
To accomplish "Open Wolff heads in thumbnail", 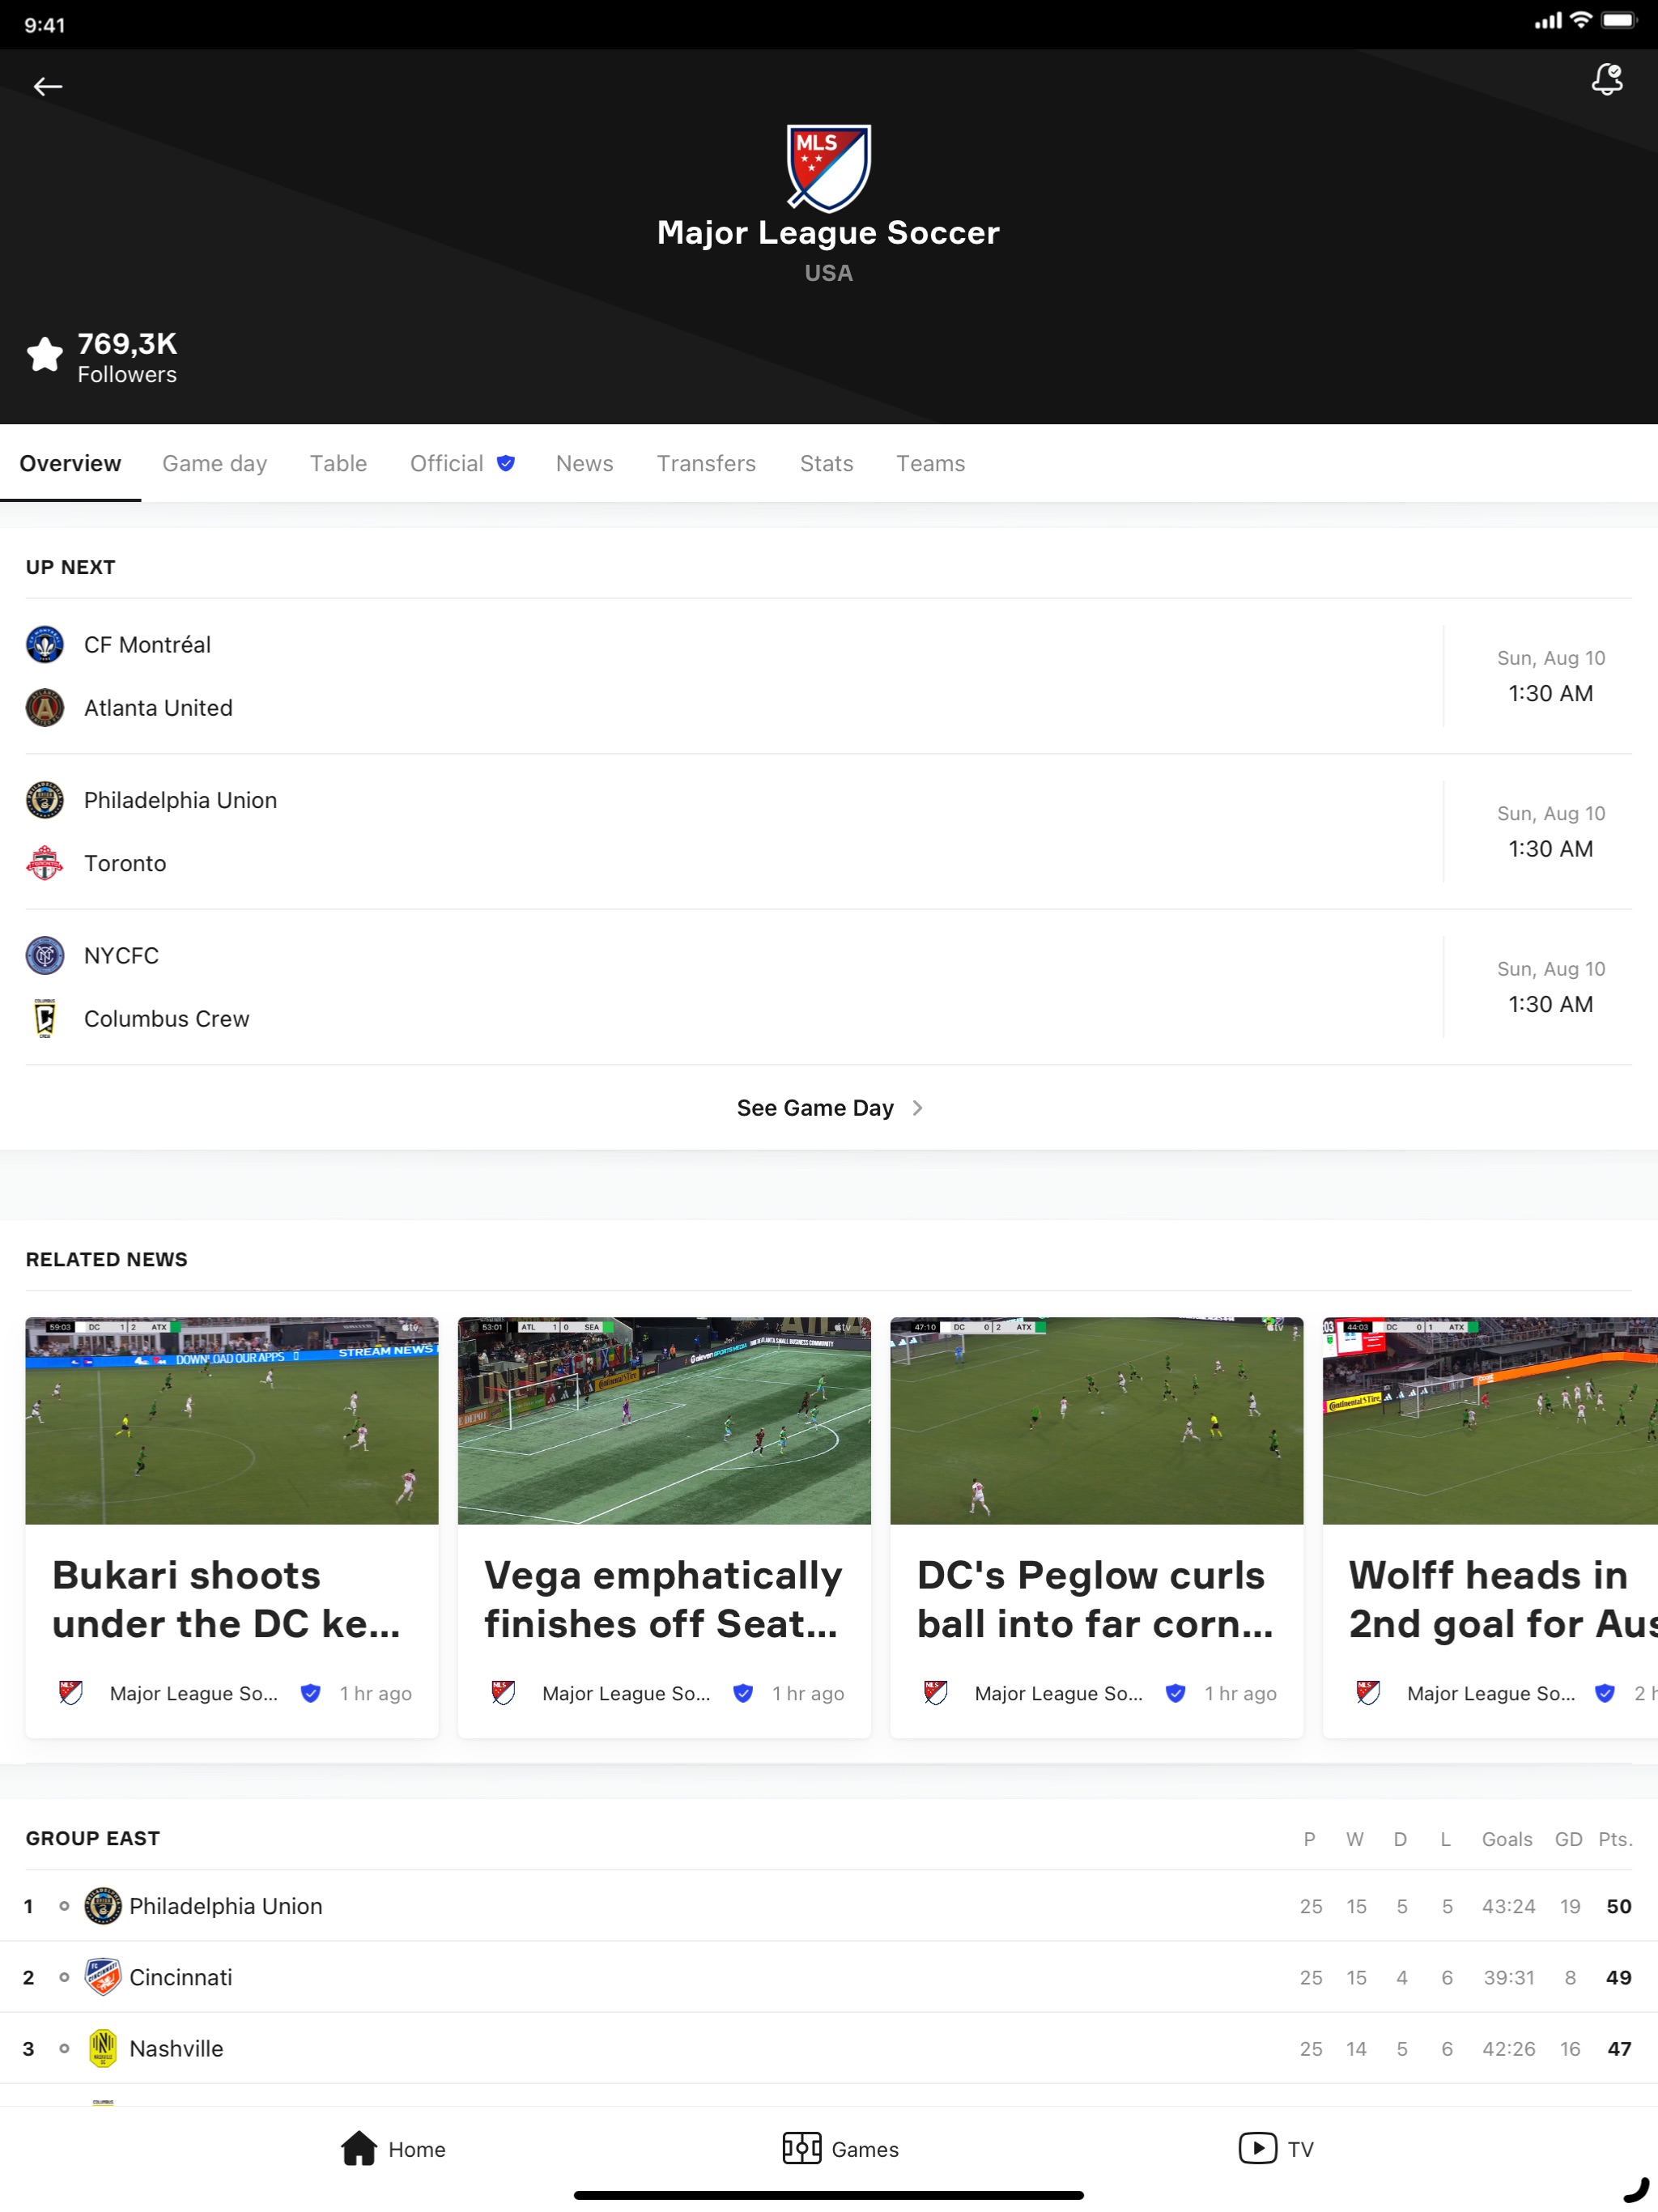I will (x=1490, y=1420).
